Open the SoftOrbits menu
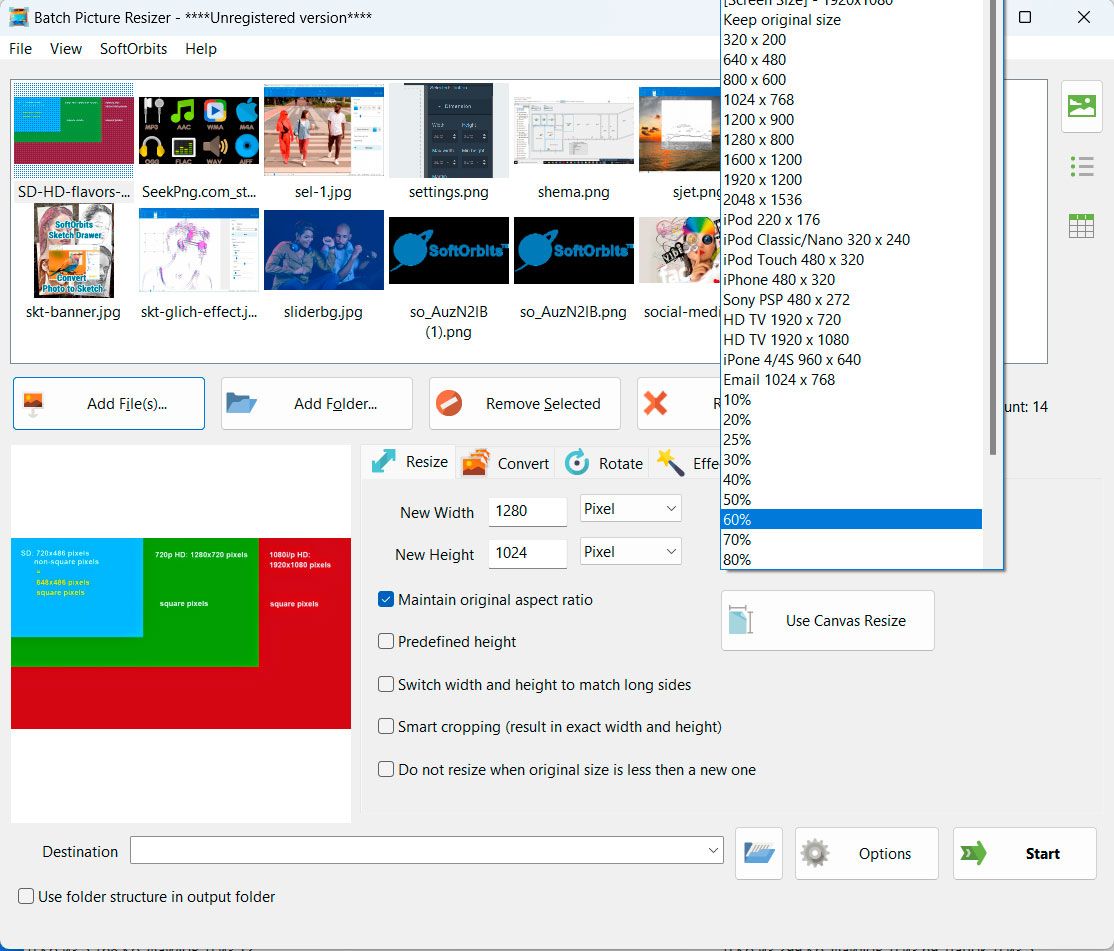 click(135, 48)
